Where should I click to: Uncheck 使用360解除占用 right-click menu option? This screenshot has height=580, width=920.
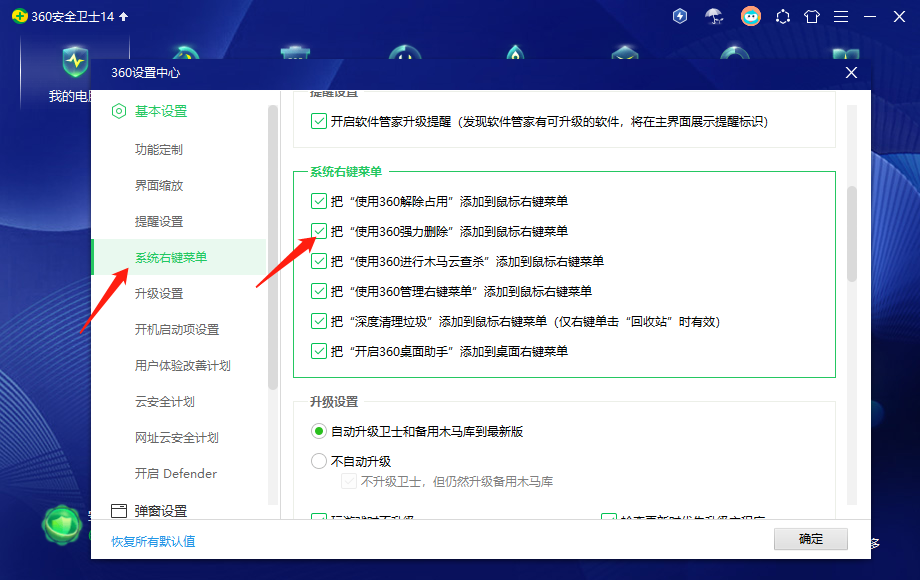click(319, 201)
